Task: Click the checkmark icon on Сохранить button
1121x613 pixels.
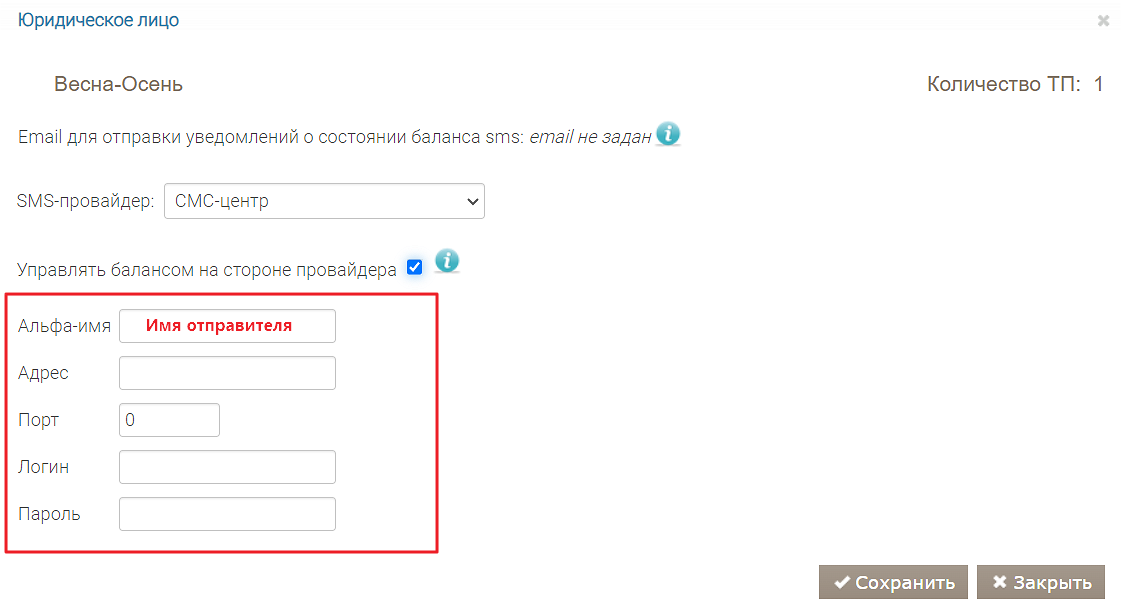Action: pos(842,582)
